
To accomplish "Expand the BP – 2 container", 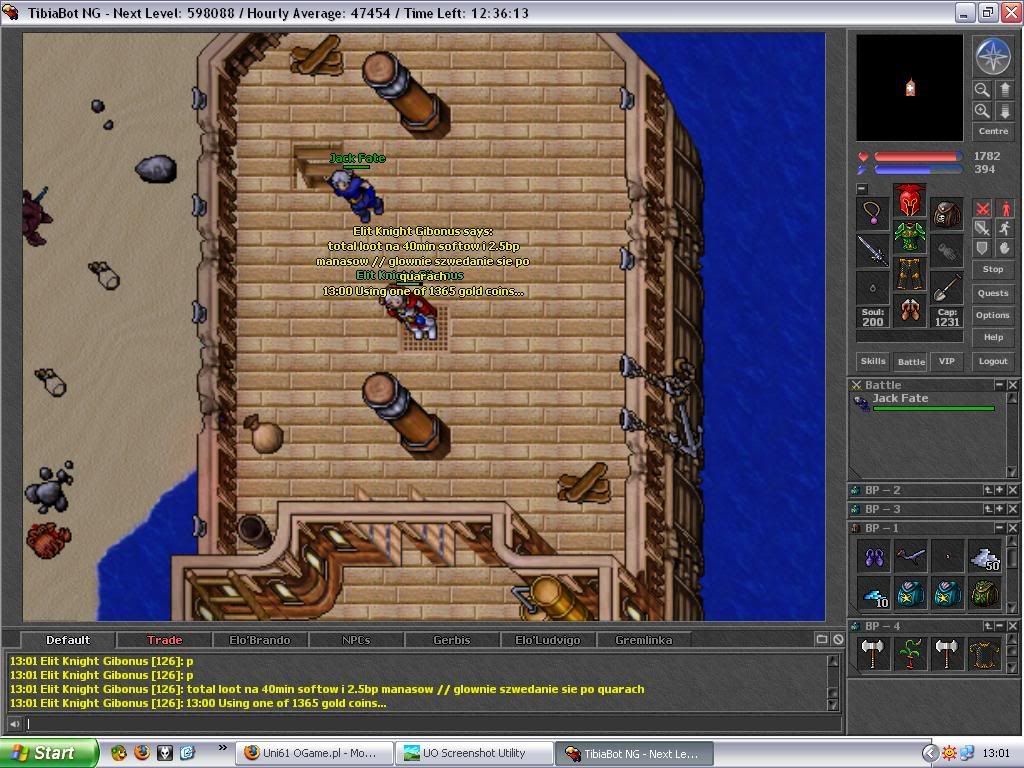I will (999, 490).
